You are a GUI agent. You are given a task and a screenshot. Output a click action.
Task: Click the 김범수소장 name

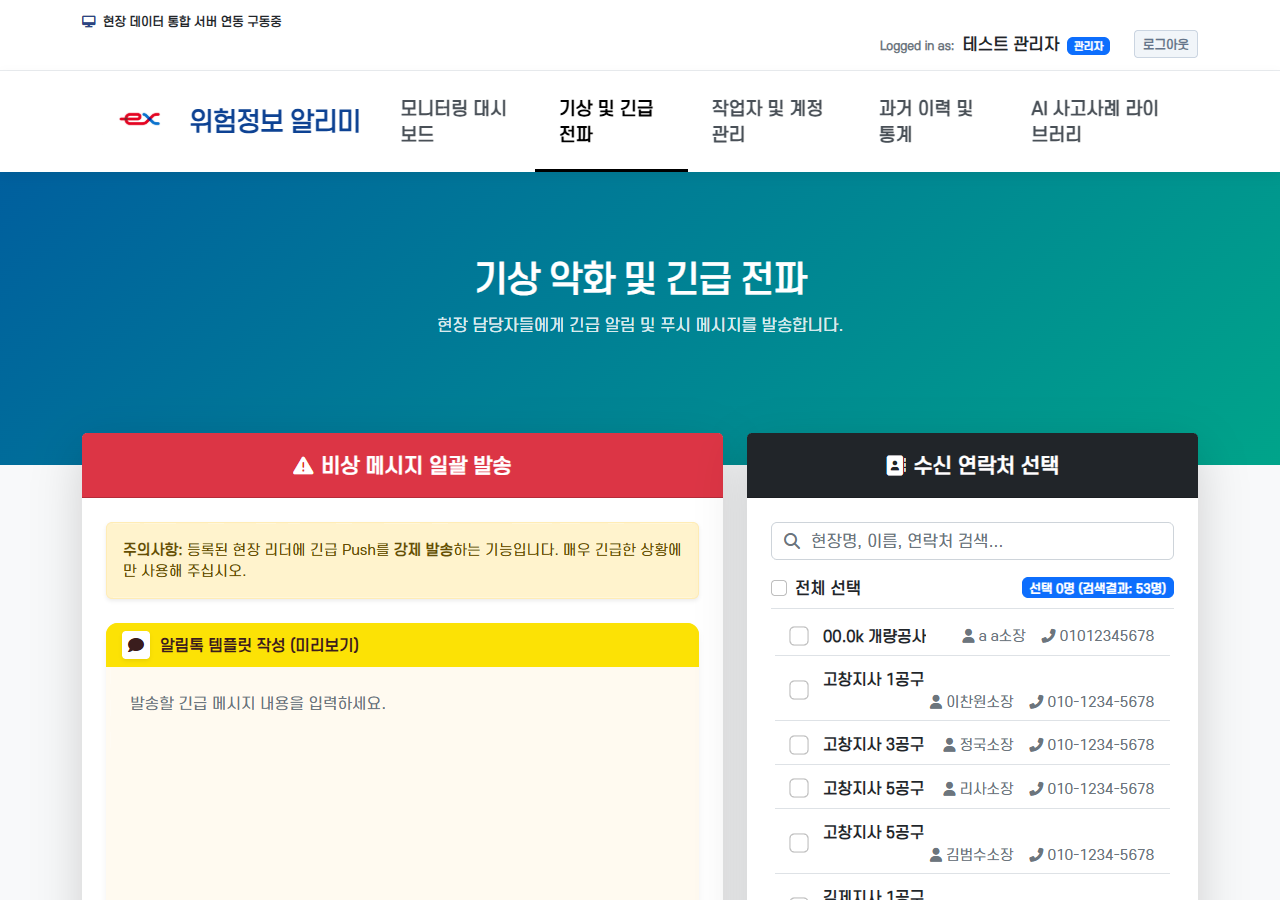pos(980,855)
